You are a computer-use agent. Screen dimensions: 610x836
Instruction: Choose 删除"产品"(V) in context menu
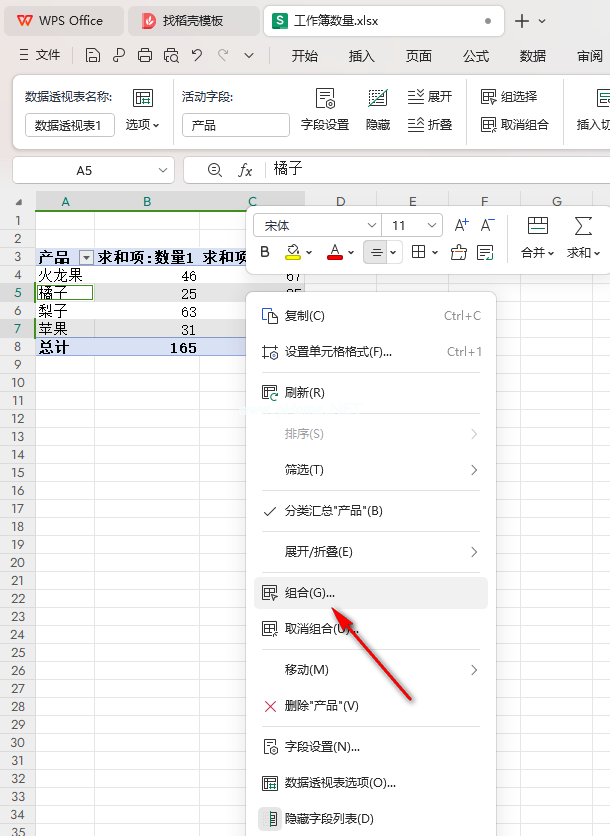[371, 706]
